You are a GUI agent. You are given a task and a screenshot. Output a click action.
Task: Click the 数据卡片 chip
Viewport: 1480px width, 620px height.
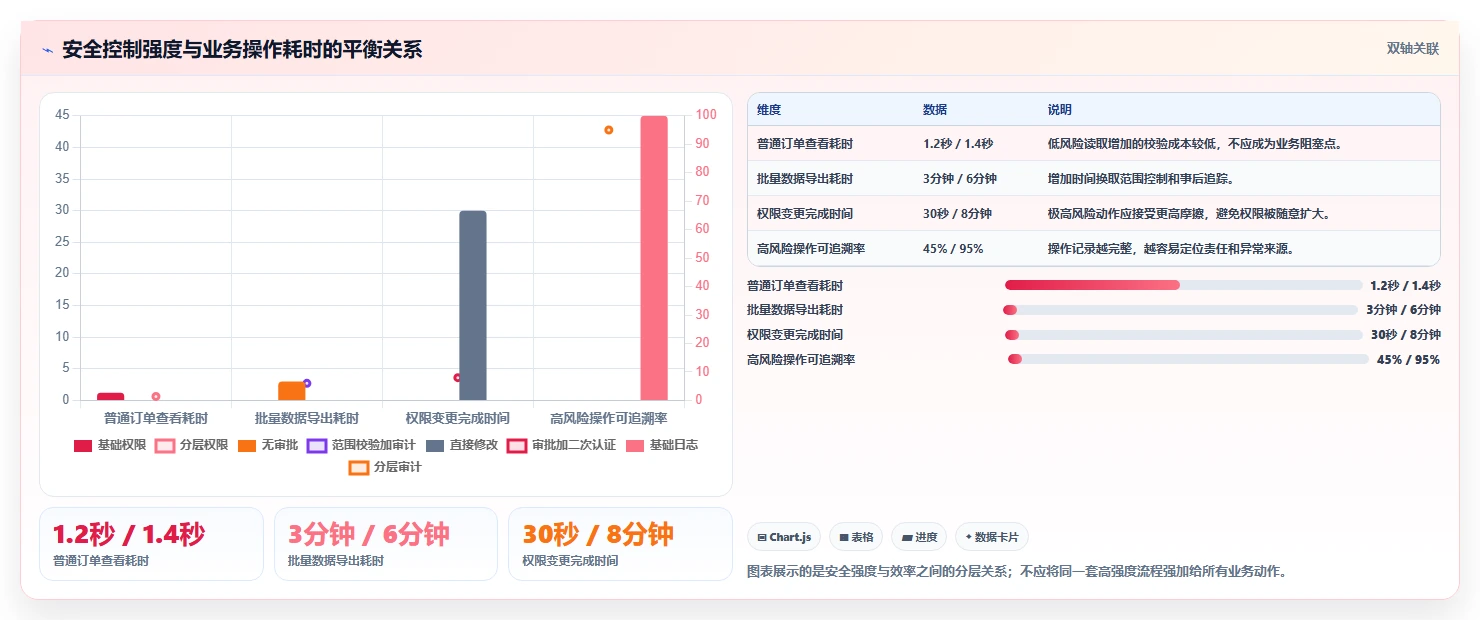pos(992,537)
